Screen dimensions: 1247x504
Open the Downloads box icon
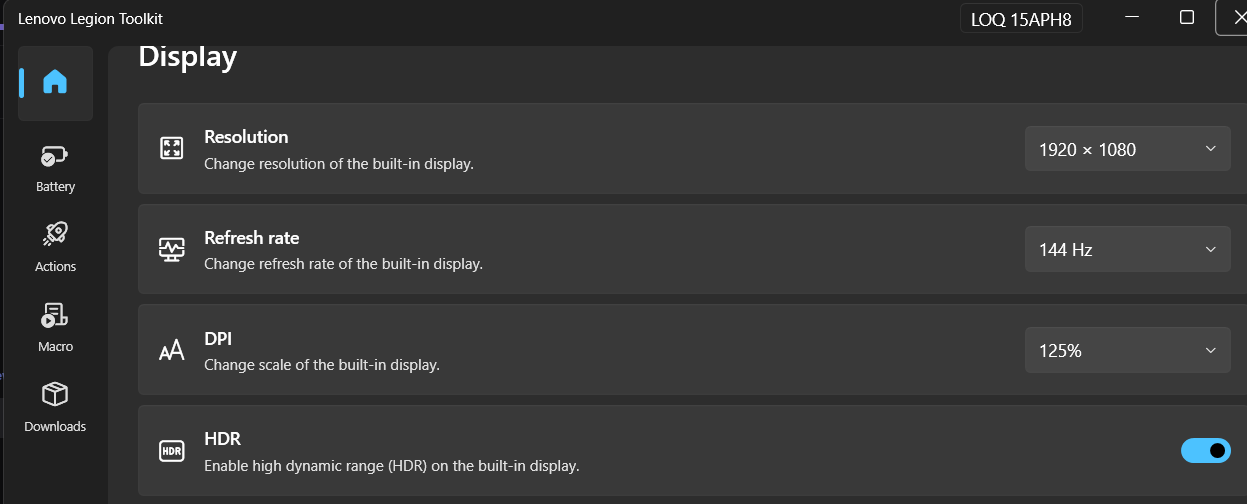pos(55,395)
